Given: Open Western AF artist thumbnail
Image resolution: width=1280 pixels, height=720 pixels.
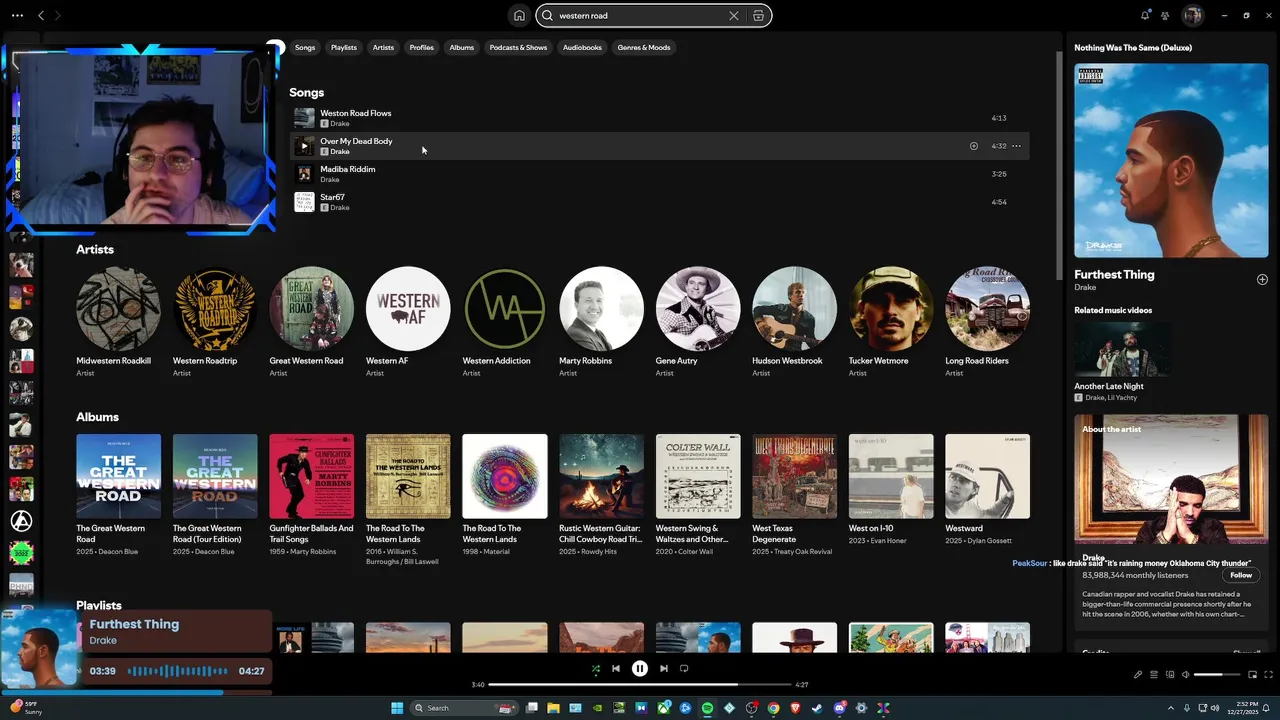Looking at the screenshot, I should (x=408, y=309).
